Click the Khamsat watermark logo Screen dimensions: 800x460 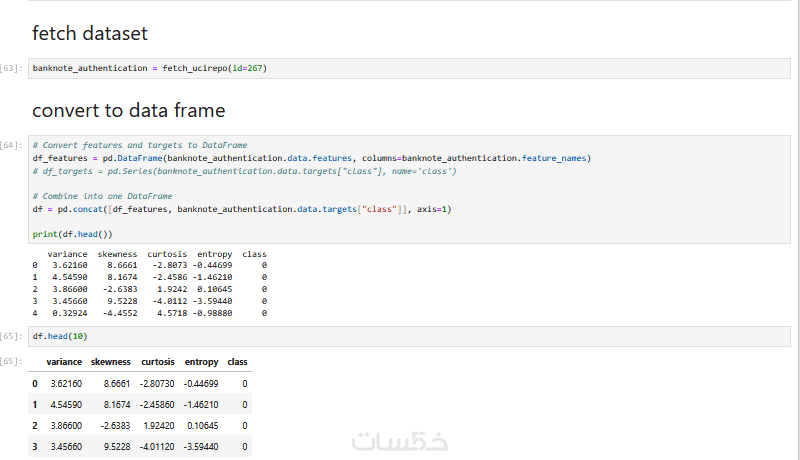pos(399,442)
